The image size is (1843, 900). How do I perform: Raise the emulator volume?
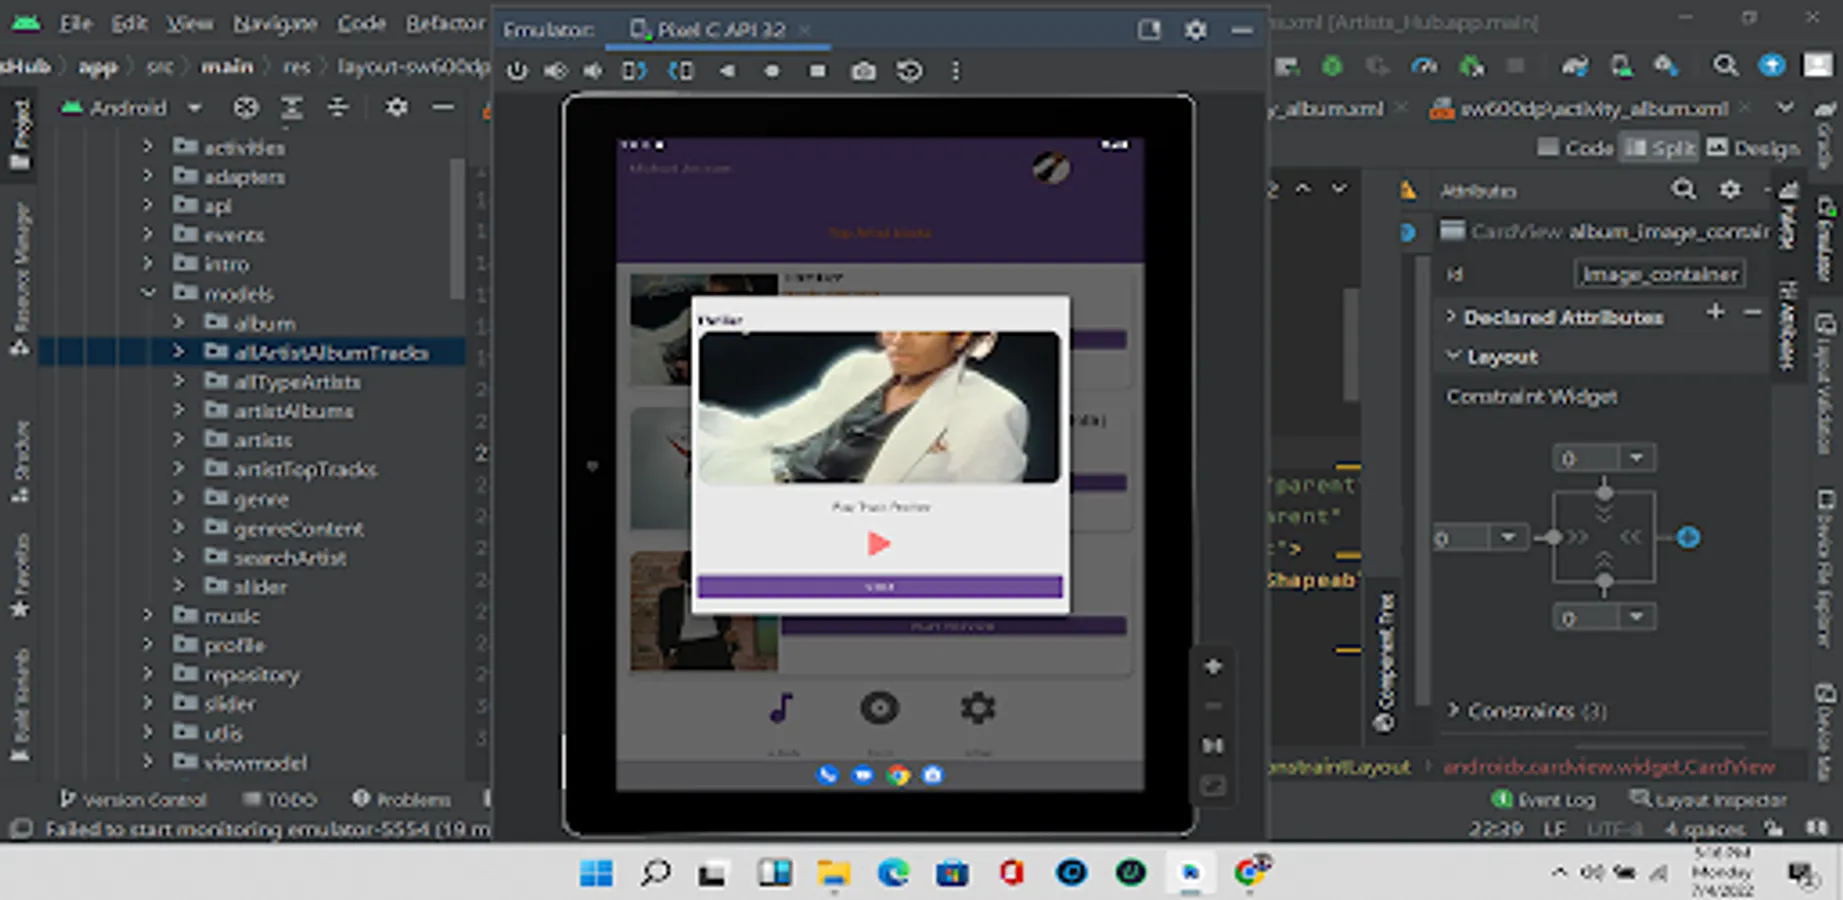[555, 71]
